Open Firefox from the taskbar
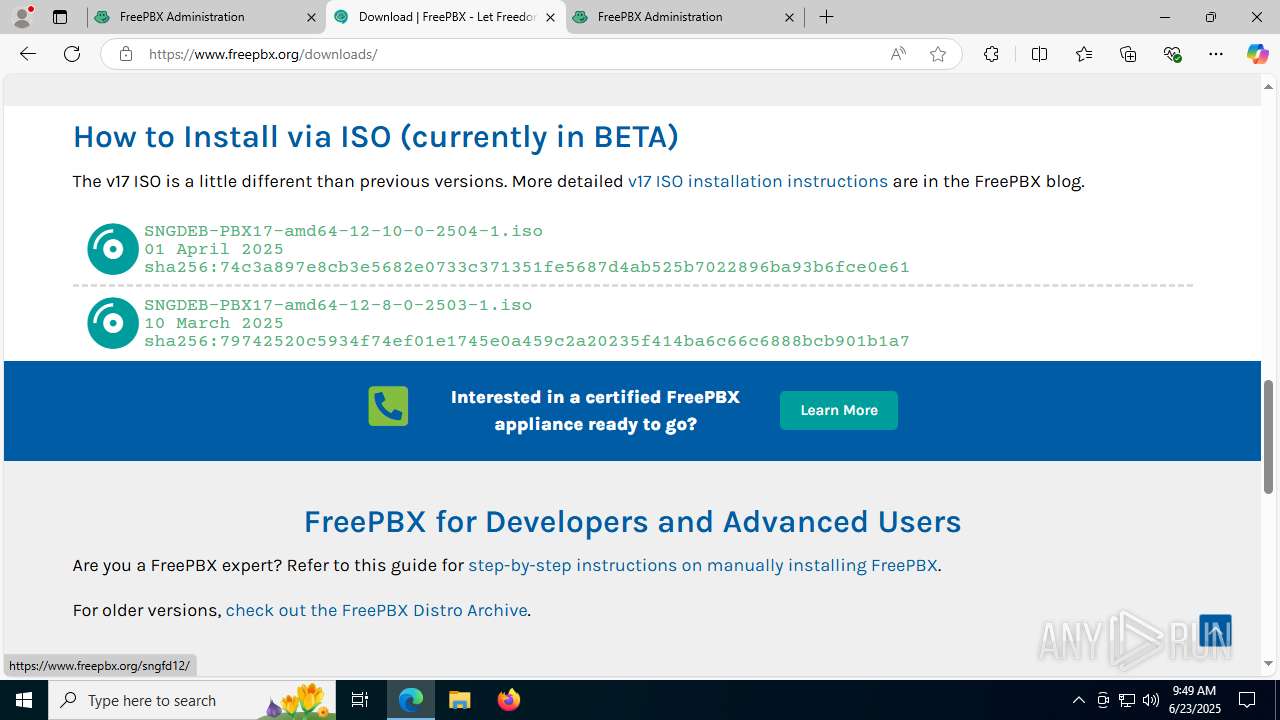Viewport: 1280px width, 720px height. 508,700
